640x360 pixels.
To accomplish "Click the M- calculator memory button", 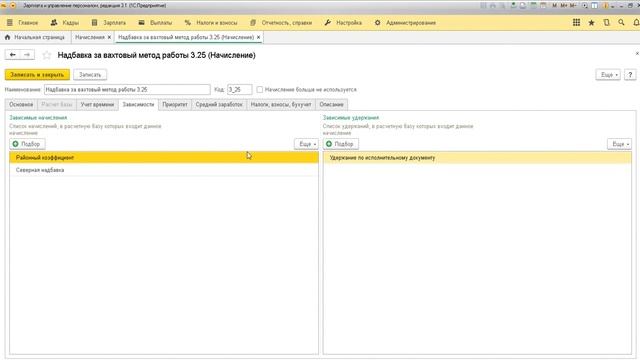I will (x=573, y=6).
